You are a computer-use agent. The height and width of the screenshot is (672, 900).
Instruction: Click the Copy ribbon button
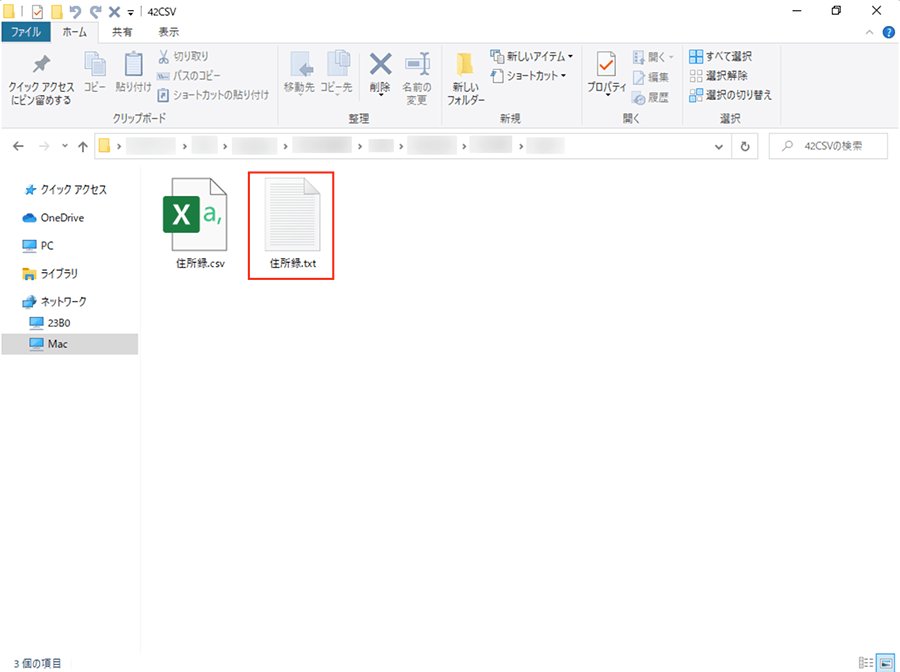click(95, 72)
